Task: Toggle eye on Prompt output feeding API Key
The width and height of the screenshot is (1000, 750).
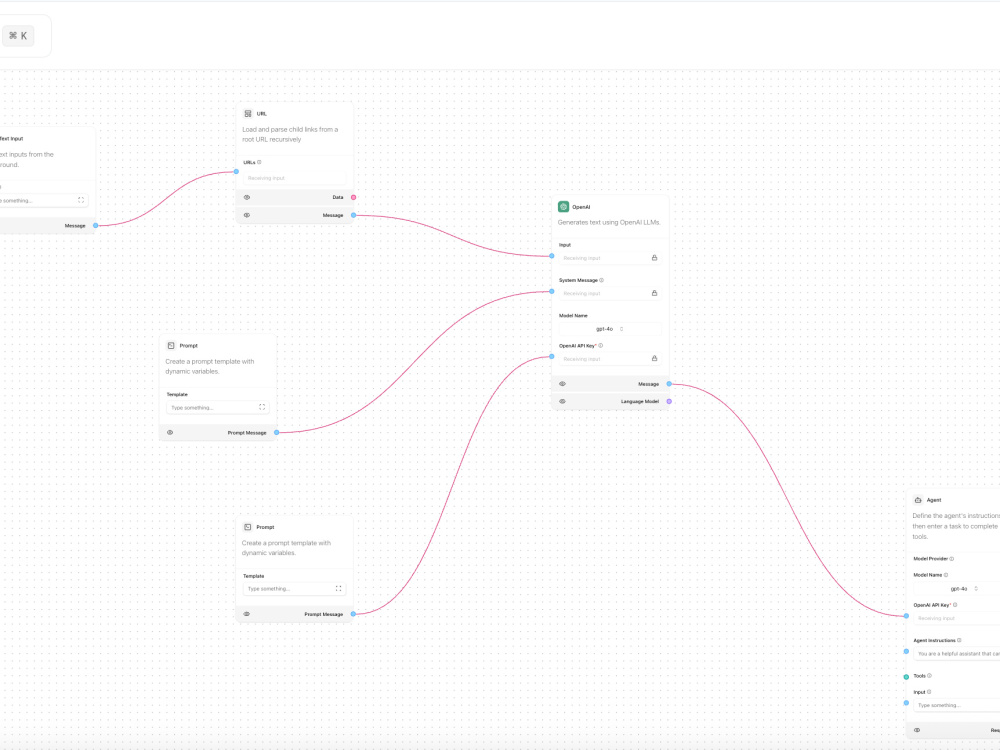Action: click(247, 614)
